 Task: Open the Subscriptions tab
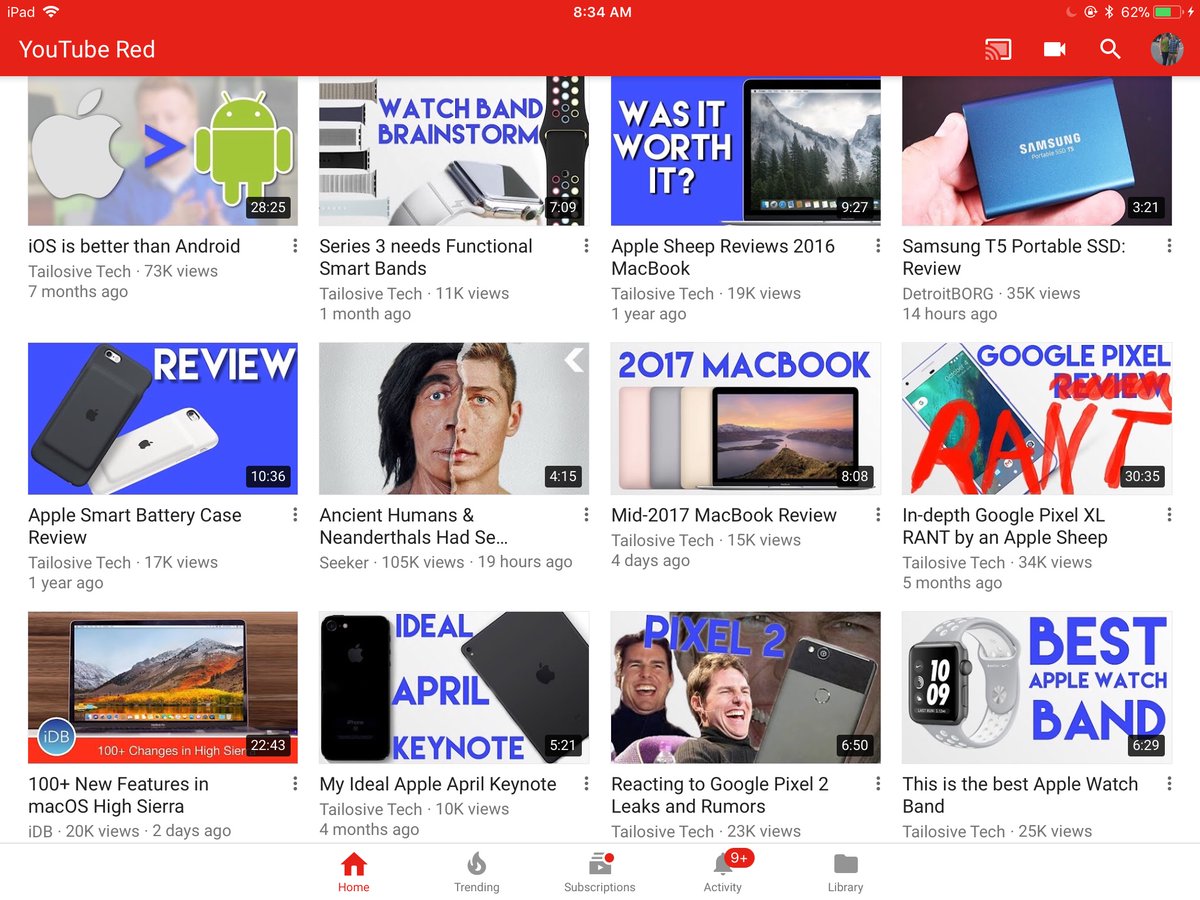tap(600, 872)
